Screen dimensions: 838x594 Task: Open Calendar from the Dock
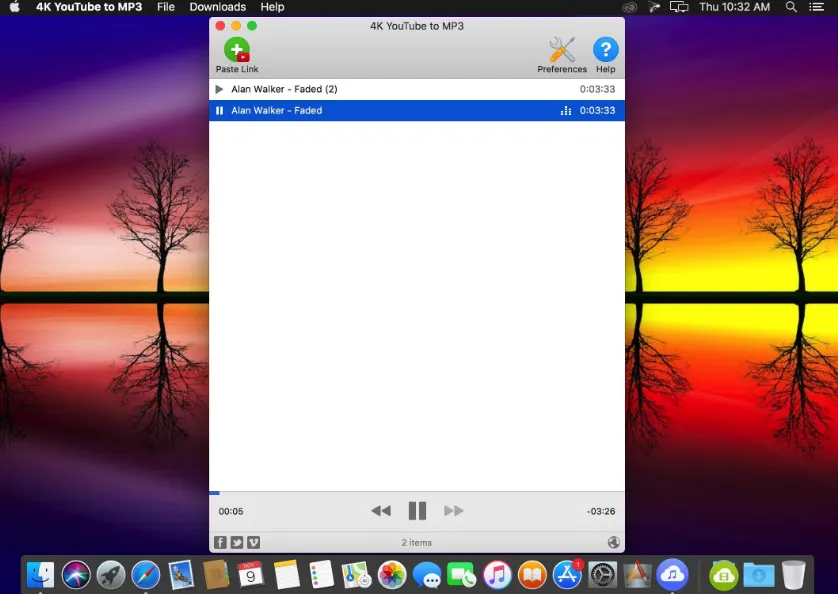coord(251,575)
